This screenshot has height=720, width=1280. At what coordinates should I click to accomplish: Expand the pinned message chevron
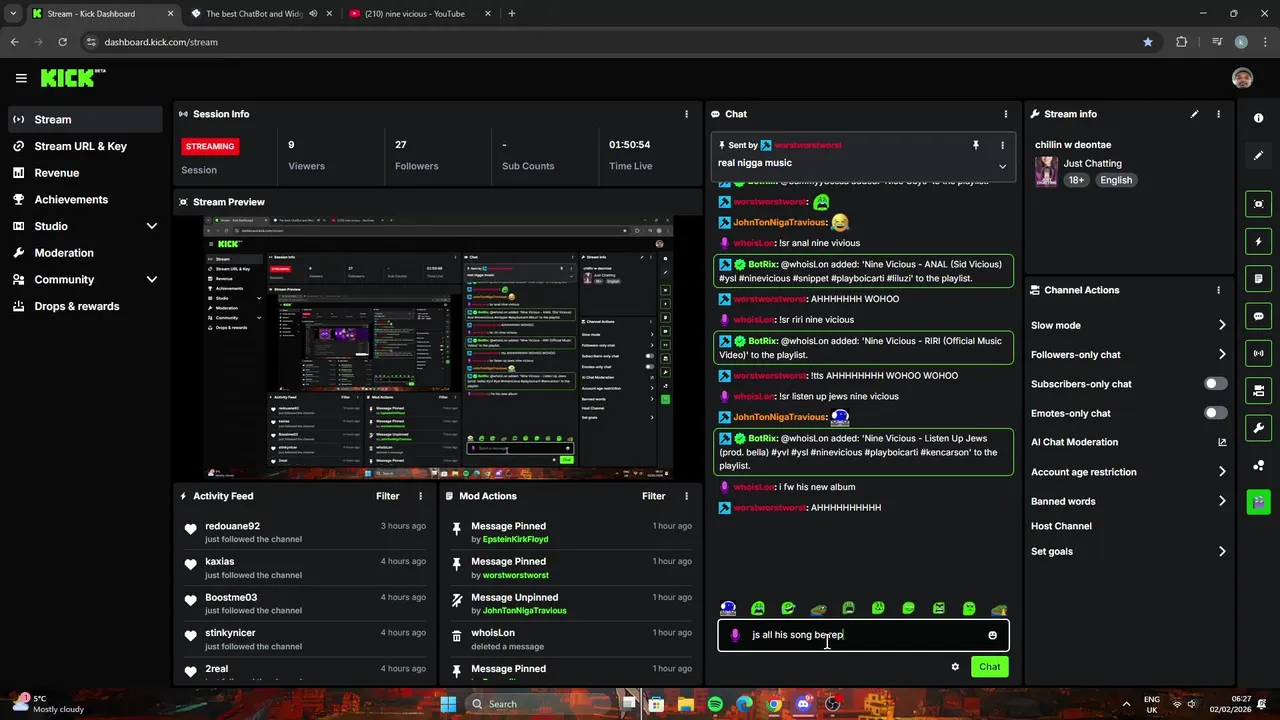(x=1002, y=166)
